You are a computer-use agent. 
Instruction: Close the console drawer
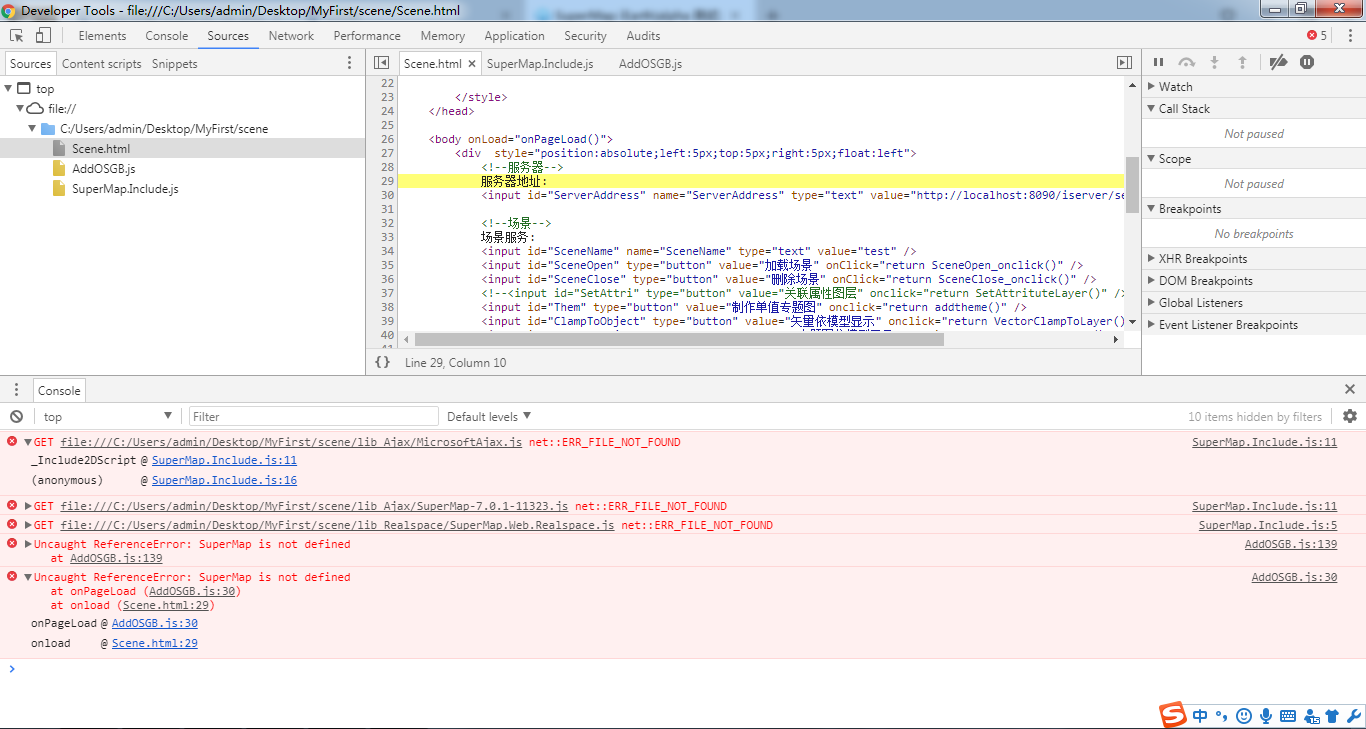1350,389
